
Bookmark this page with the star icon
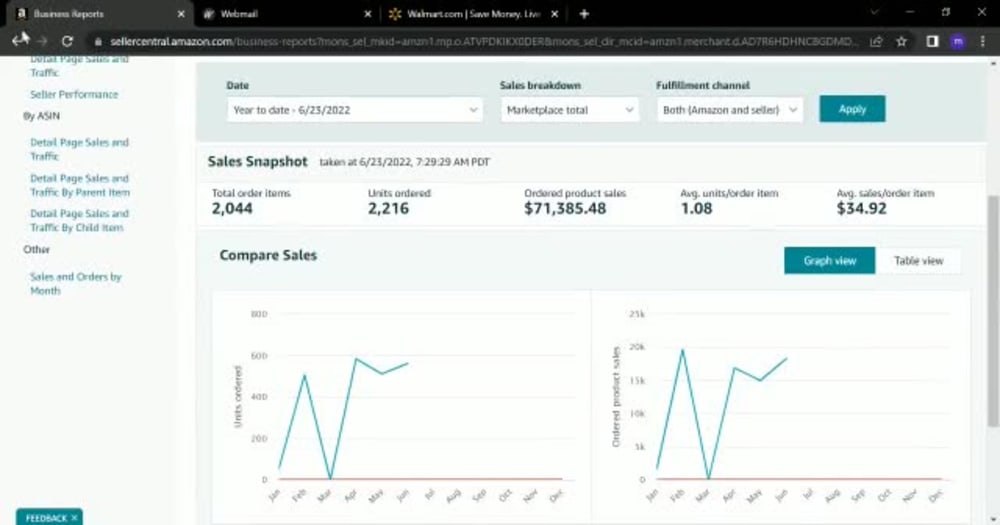coord(901,41)
